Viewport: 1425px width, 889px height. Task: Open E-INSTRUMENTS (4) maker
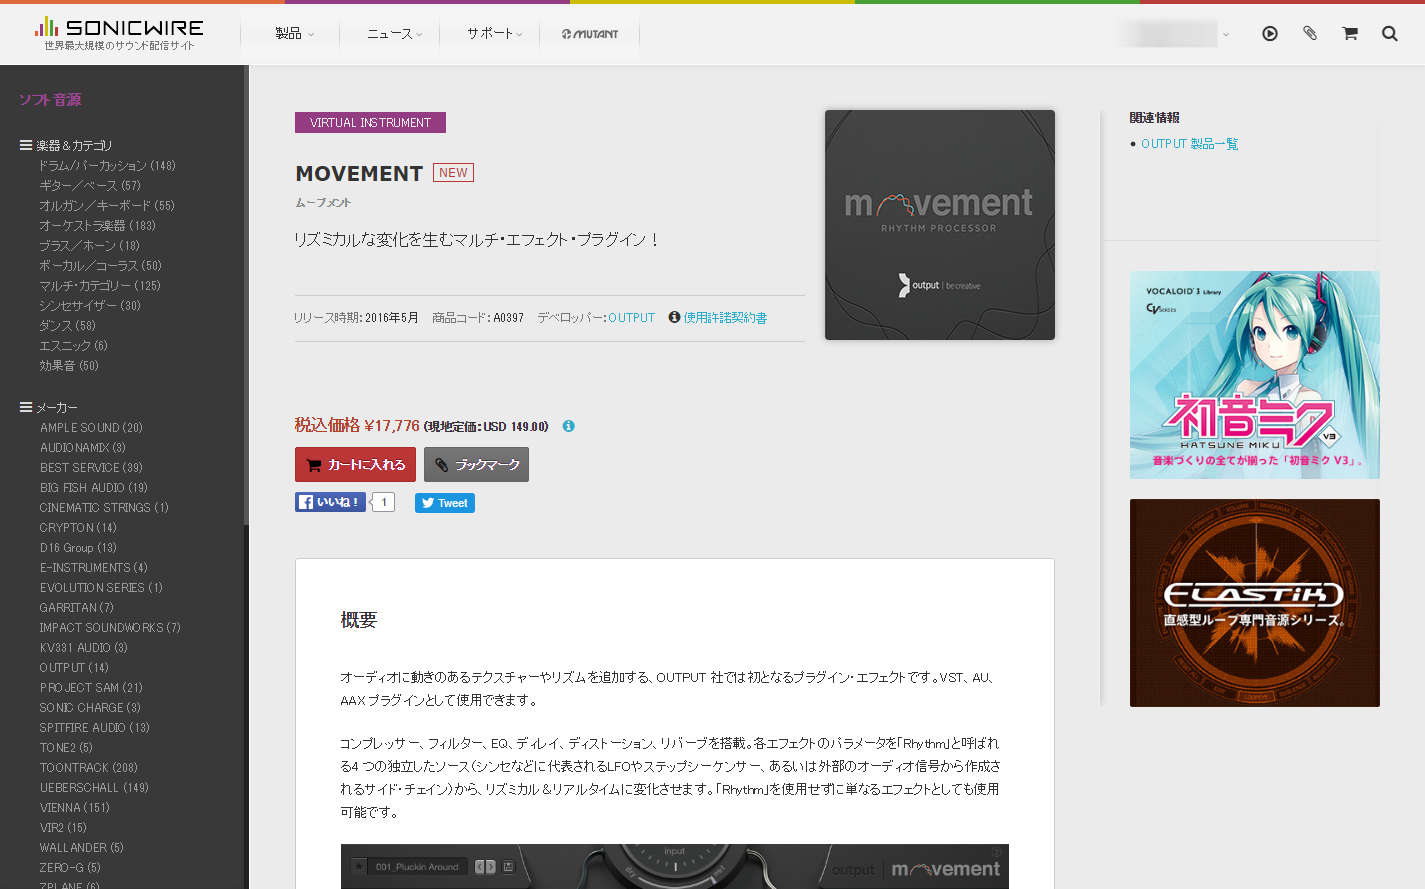pyautogui.click(x=94, y=568)
